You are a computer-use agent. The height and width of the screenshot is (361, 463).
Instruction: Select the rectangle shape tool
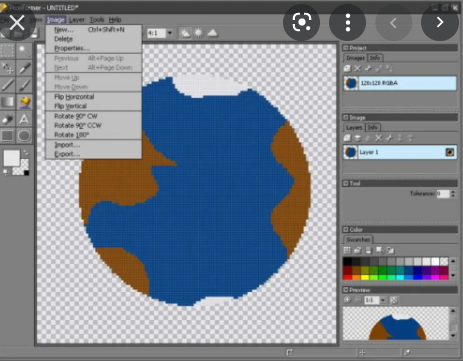[x=7, y=136]
